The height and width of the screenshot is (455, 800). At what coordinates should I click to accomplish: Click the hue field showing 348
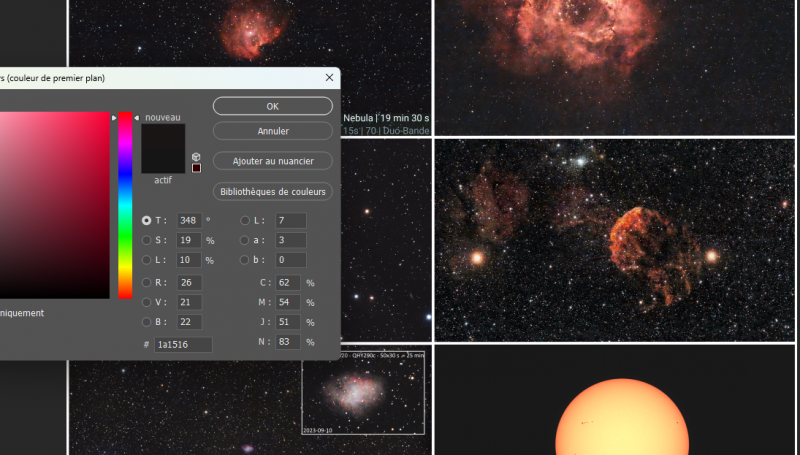tap(189, 220)
